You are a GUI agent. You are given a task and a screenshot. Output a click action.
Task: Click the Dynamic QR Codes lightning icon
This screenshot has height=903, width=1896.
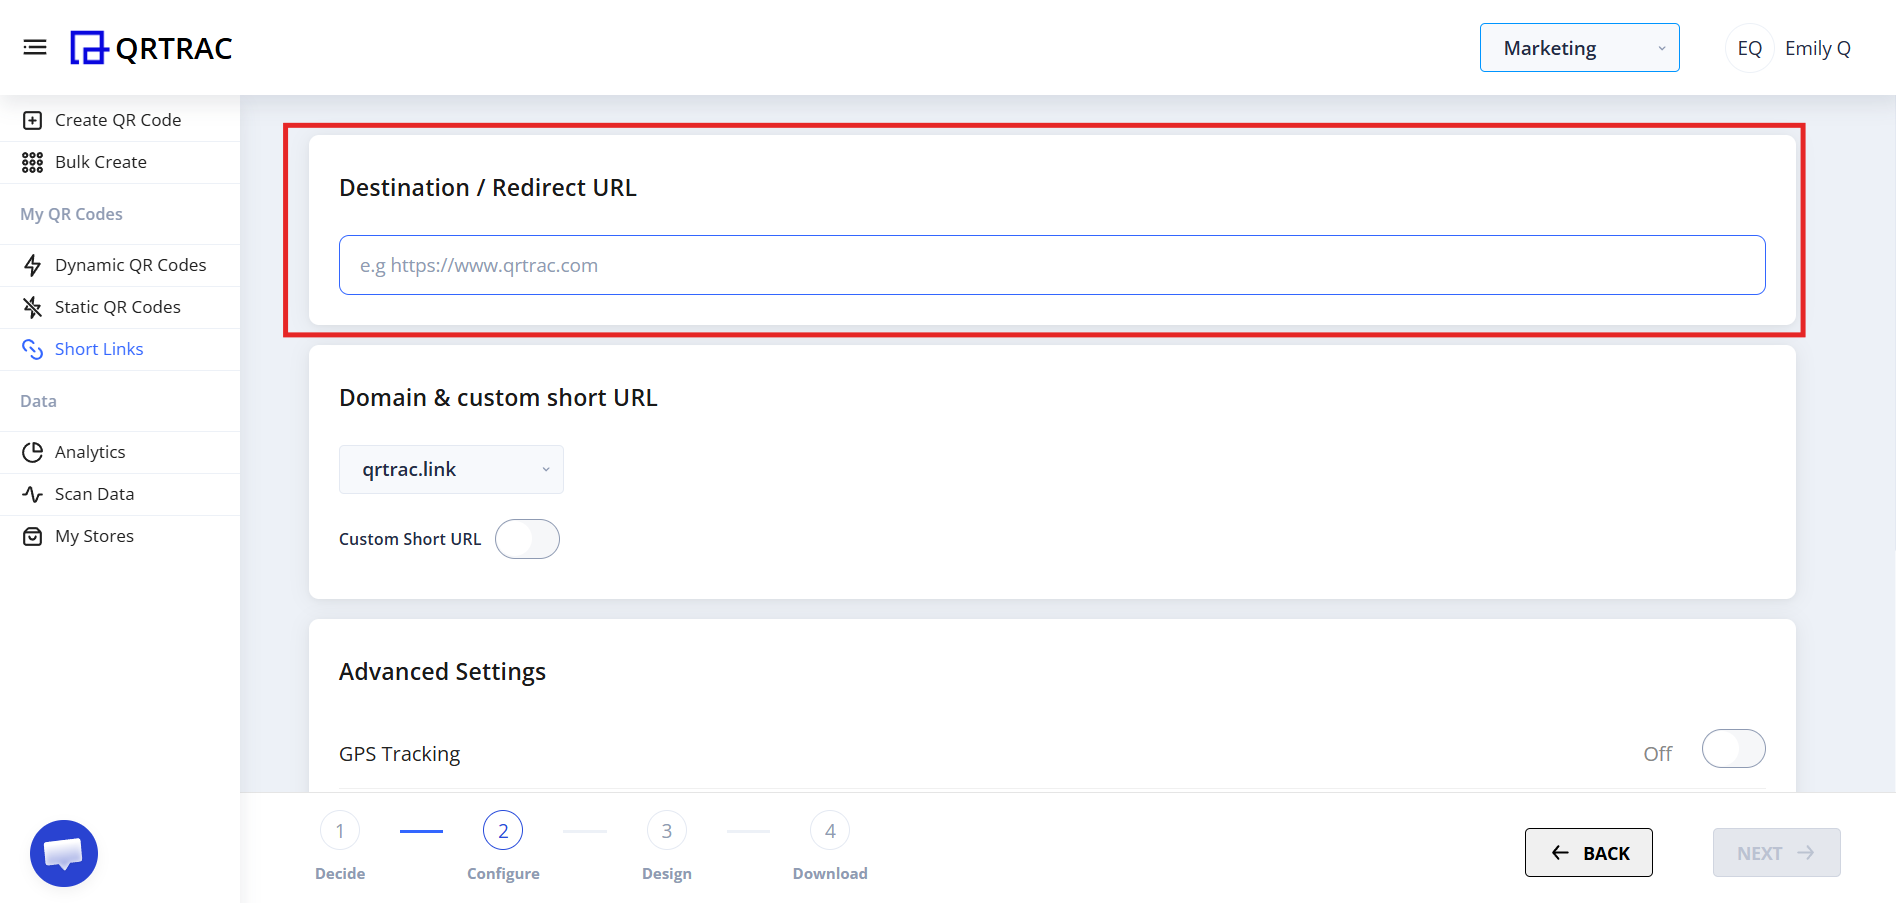33,264
